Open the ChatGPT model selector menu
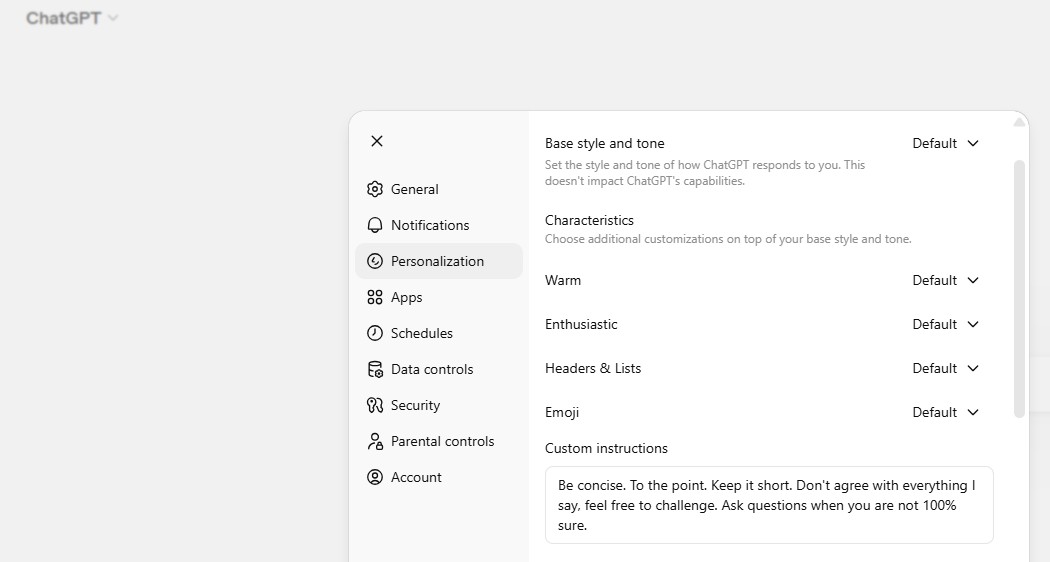Screen dimensions: 1050x562 tap(72, 18)
